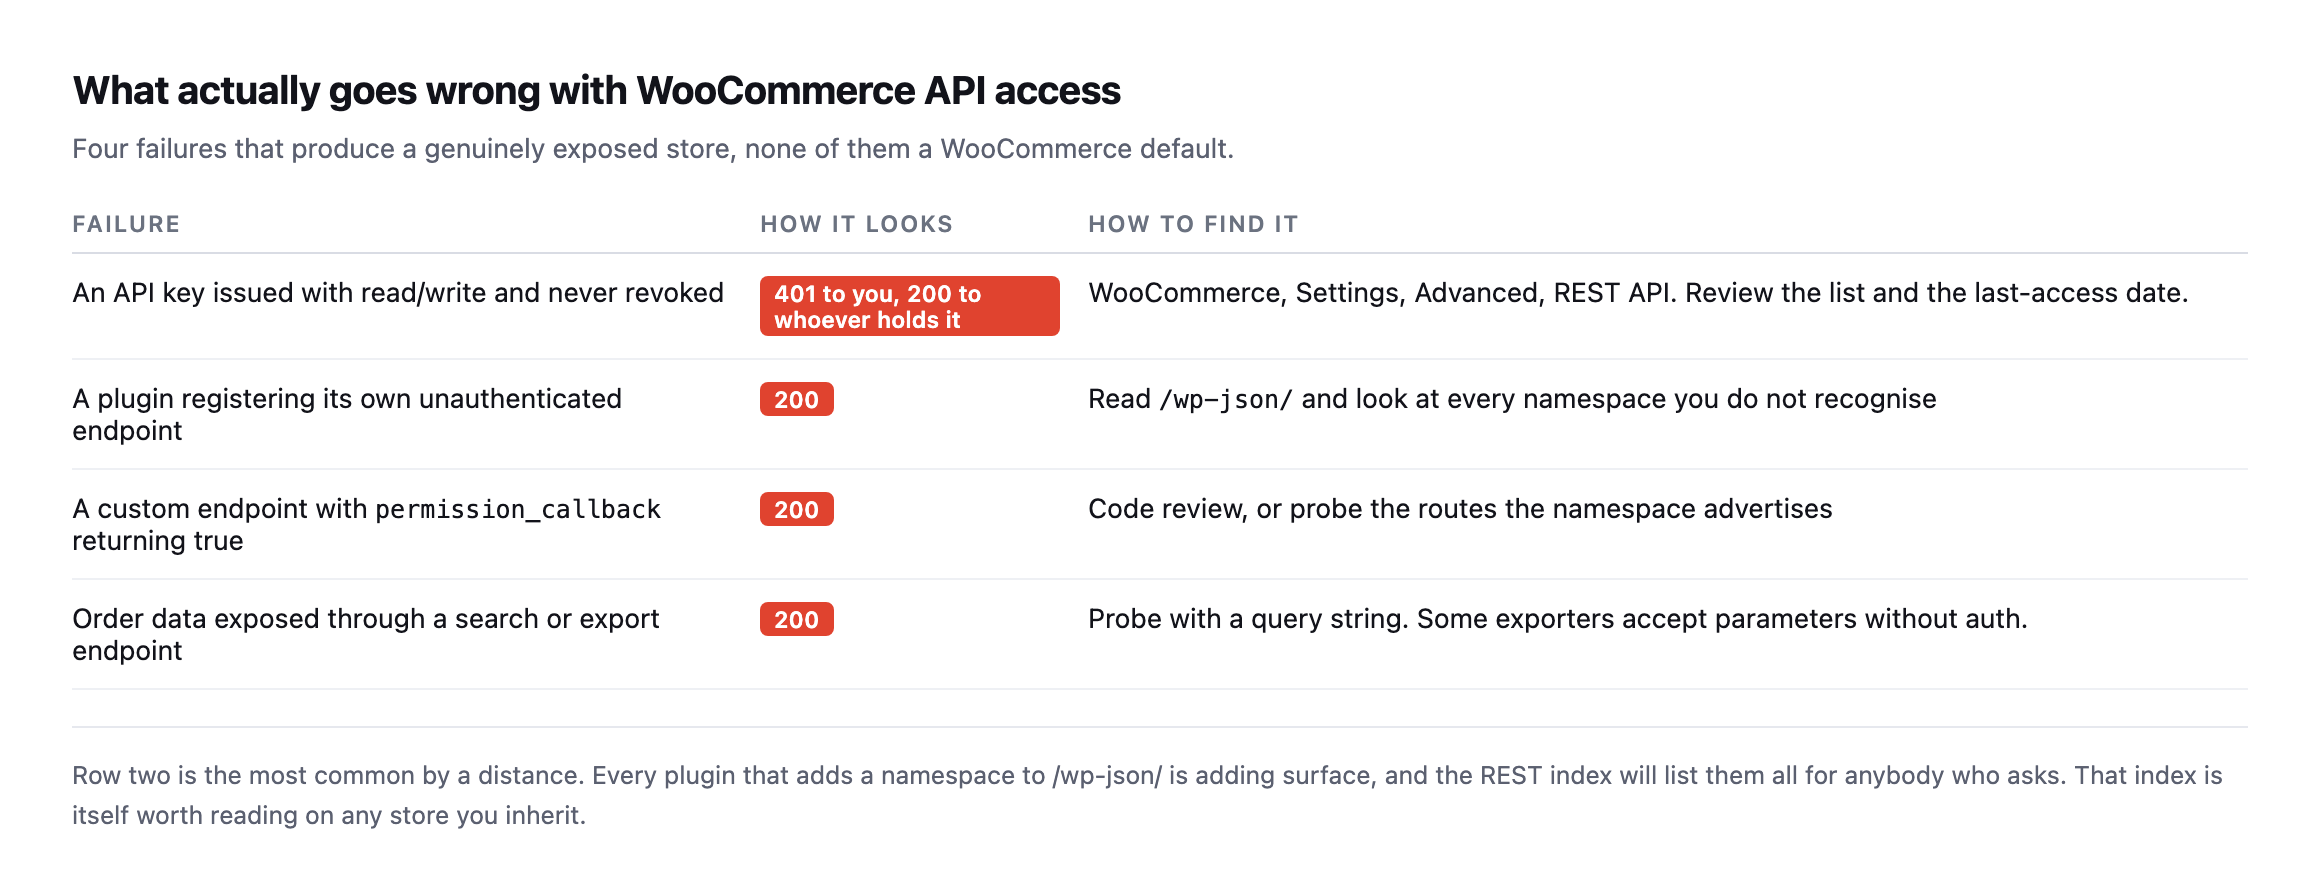The width and height of the screenshot is (2320, 886).
Task: Click the FAILURE column header
Action: (x=126, y=224)
